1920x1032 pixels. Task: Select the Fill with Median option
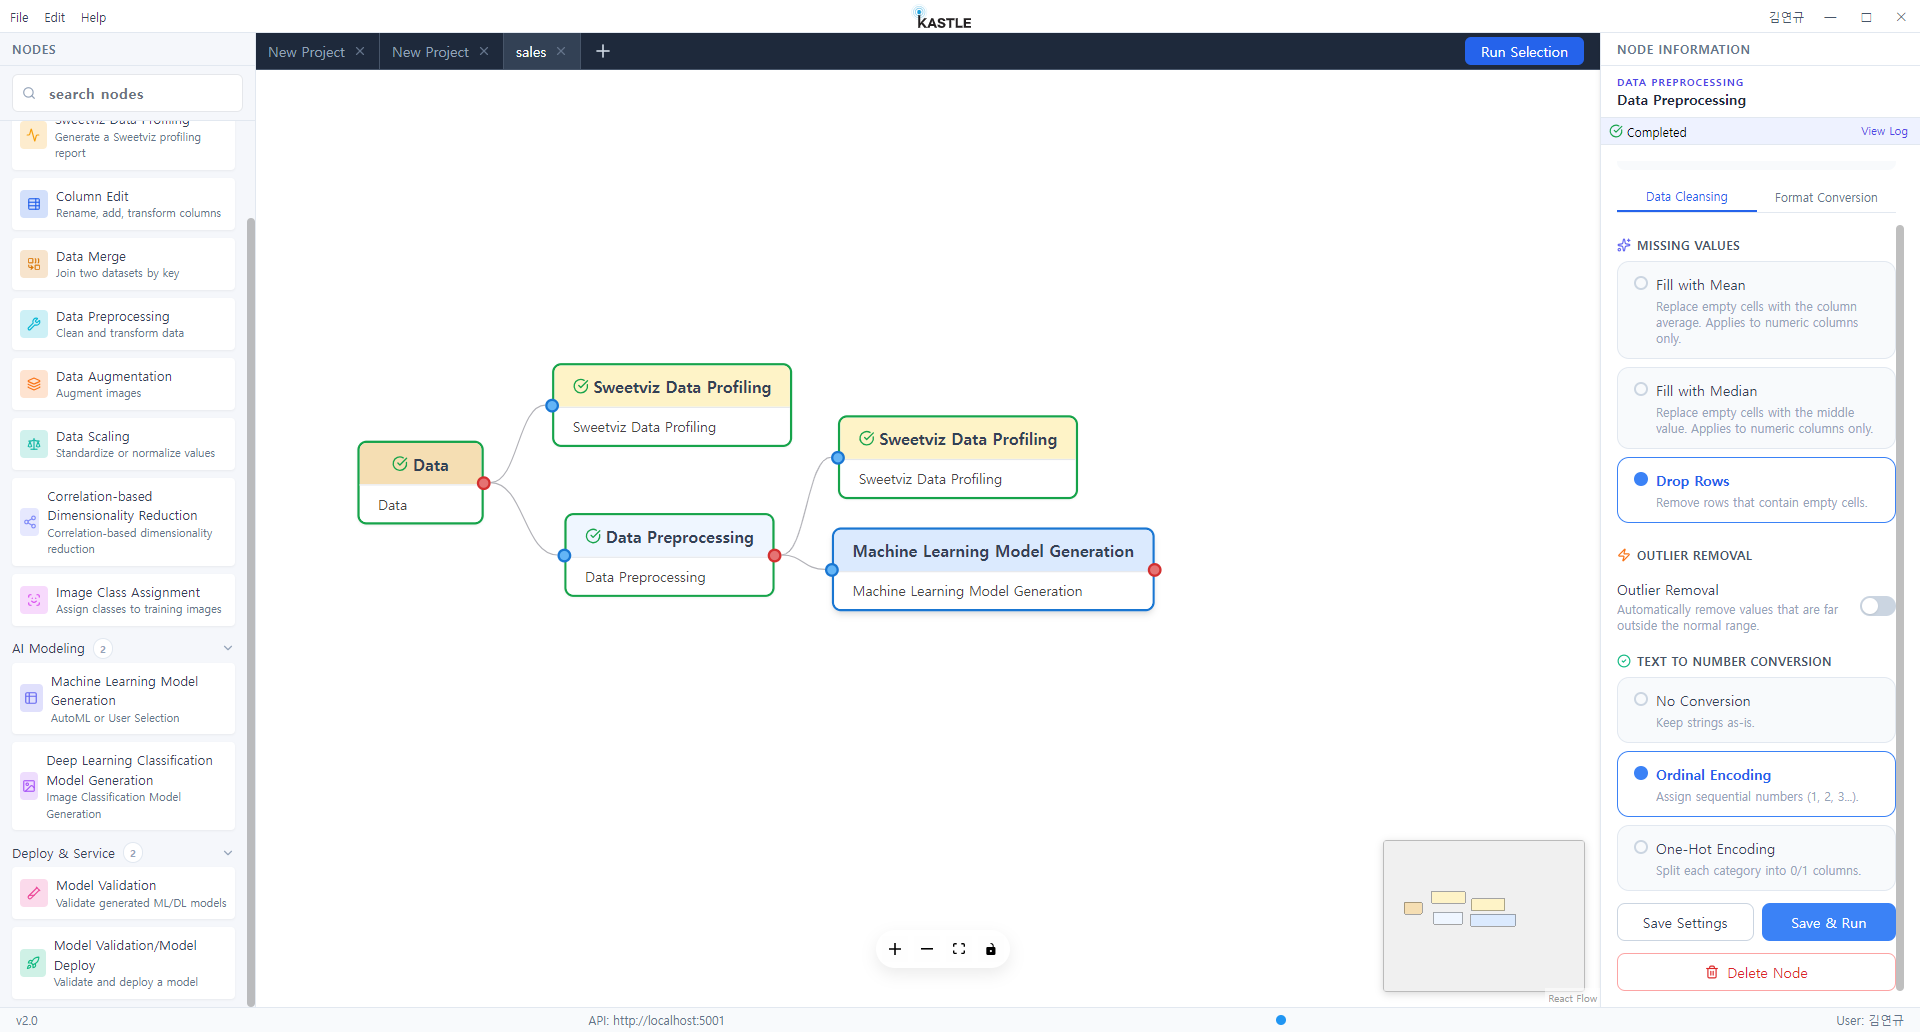[x=1756, y=408]
